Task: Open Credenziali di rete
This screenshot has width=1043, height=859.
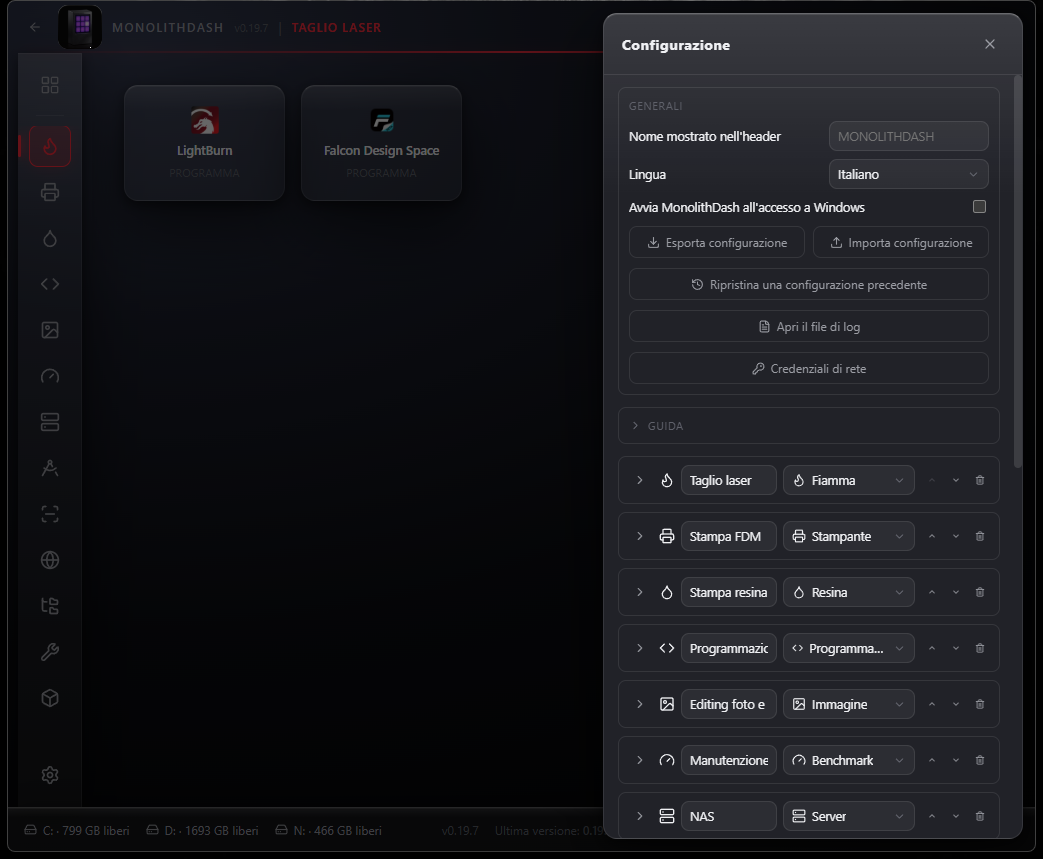Action: click(x=809, y=369)
